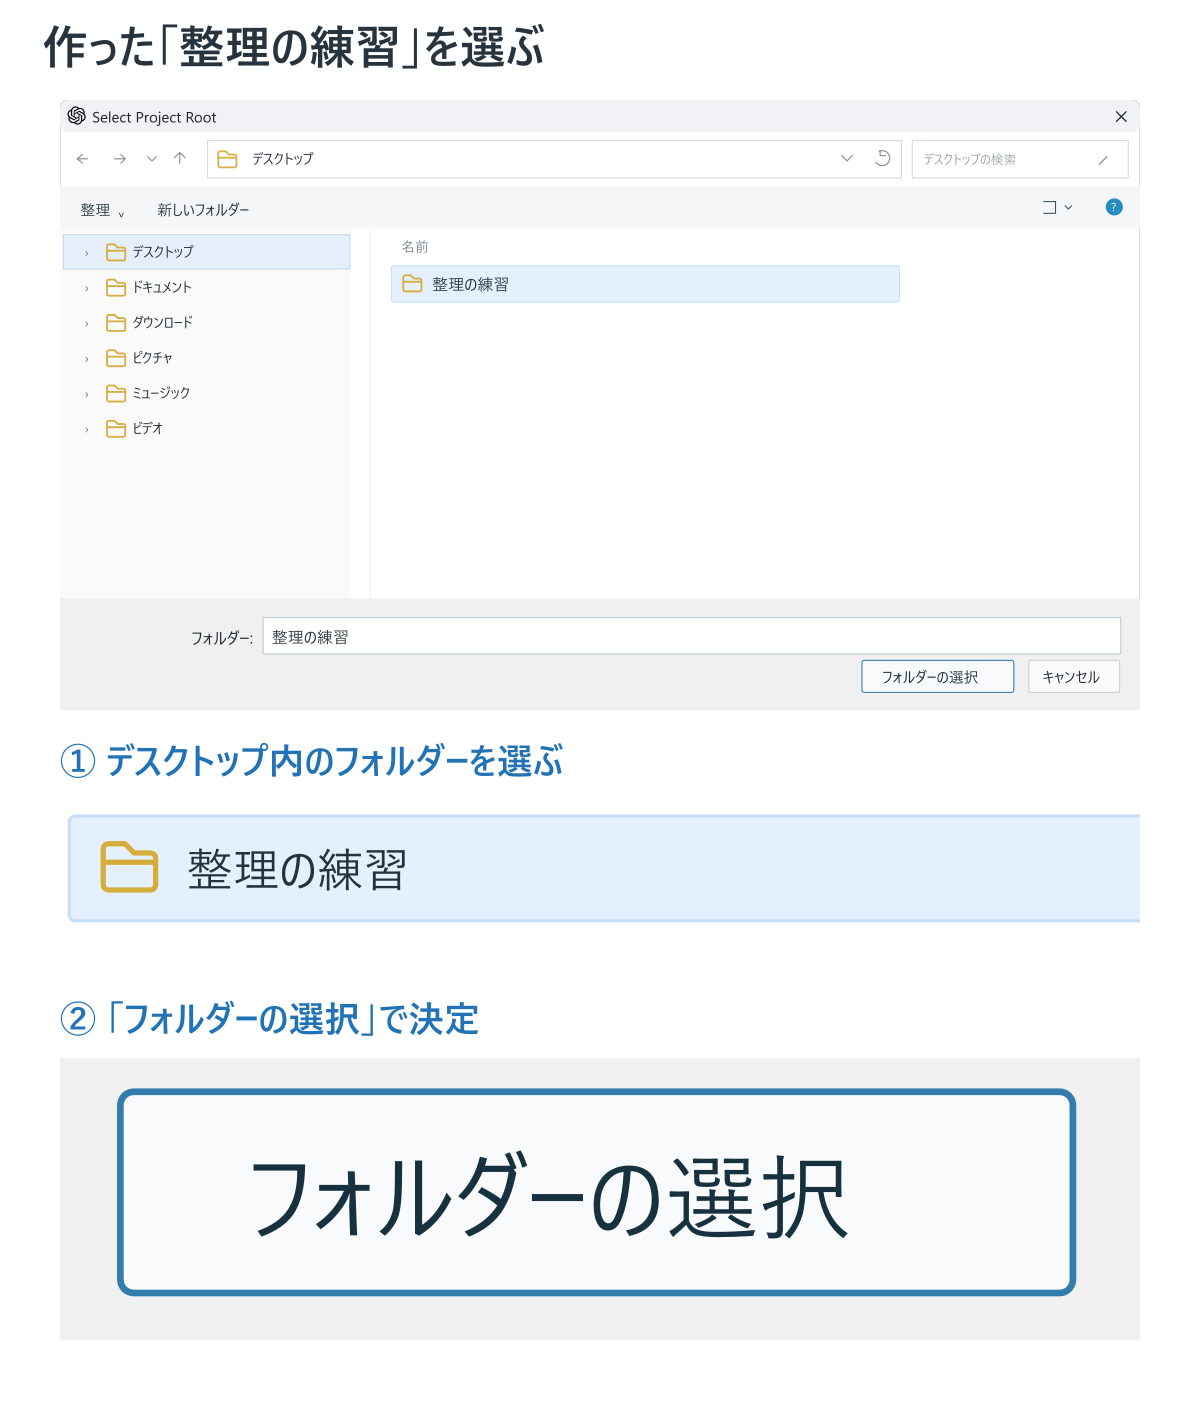Expand the ドキュメント tree node
This screenshot has width=1200, height=1402.
[87, 288]
